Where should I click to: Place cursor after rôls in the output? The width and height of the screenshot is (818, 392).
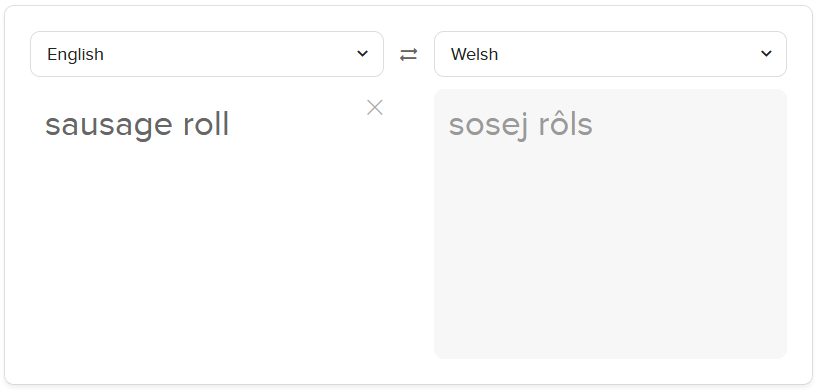click(x=594, y=124)
